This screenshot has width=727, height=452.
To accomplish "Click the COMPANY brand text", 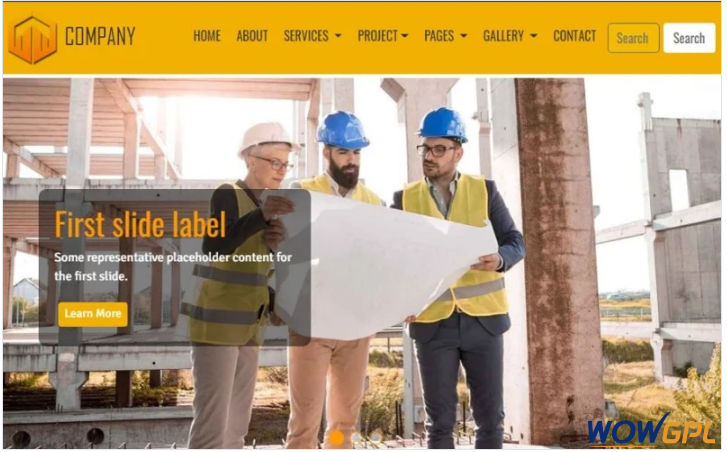I will [100, 36].
